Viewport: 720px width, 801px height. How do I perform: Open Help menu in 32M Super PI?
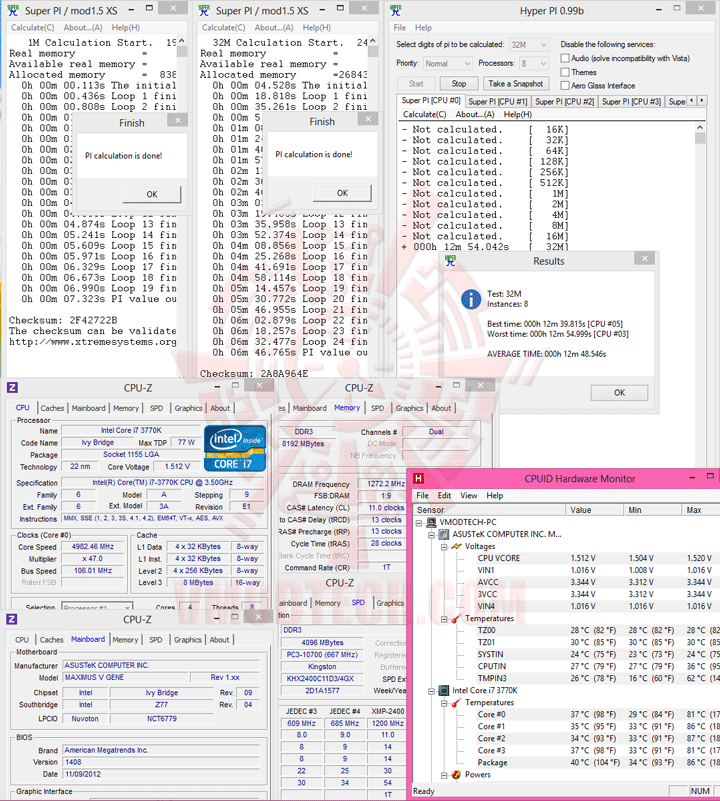[x=316, y=28]
